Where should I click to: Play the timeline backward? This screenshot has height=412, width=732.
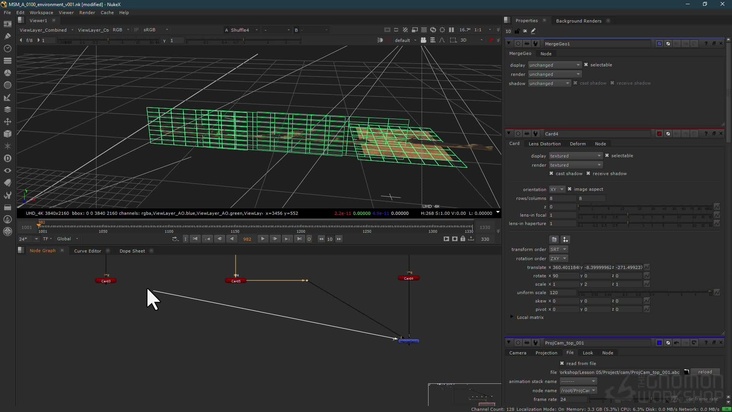[x=232, y=239]
